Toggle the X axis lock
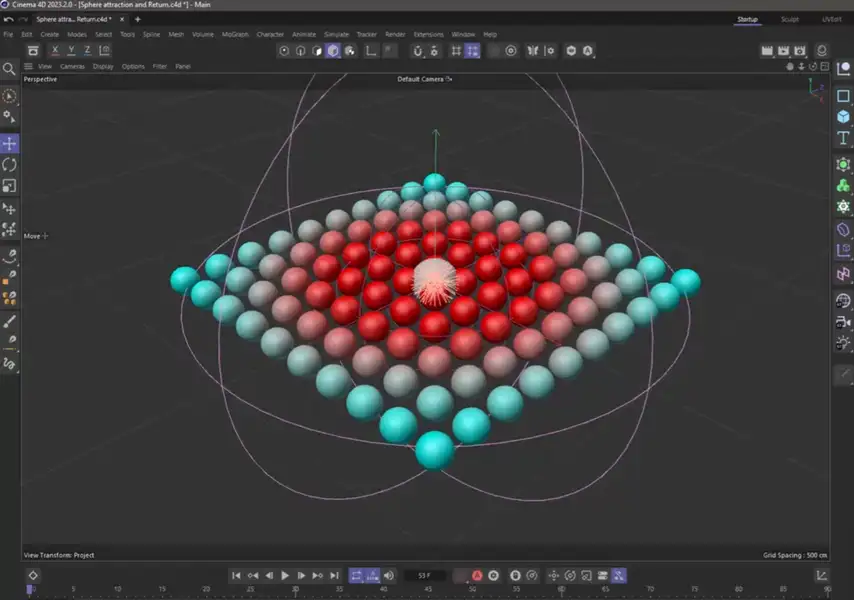This screenshot has height=600, width=854. point(55,50)
